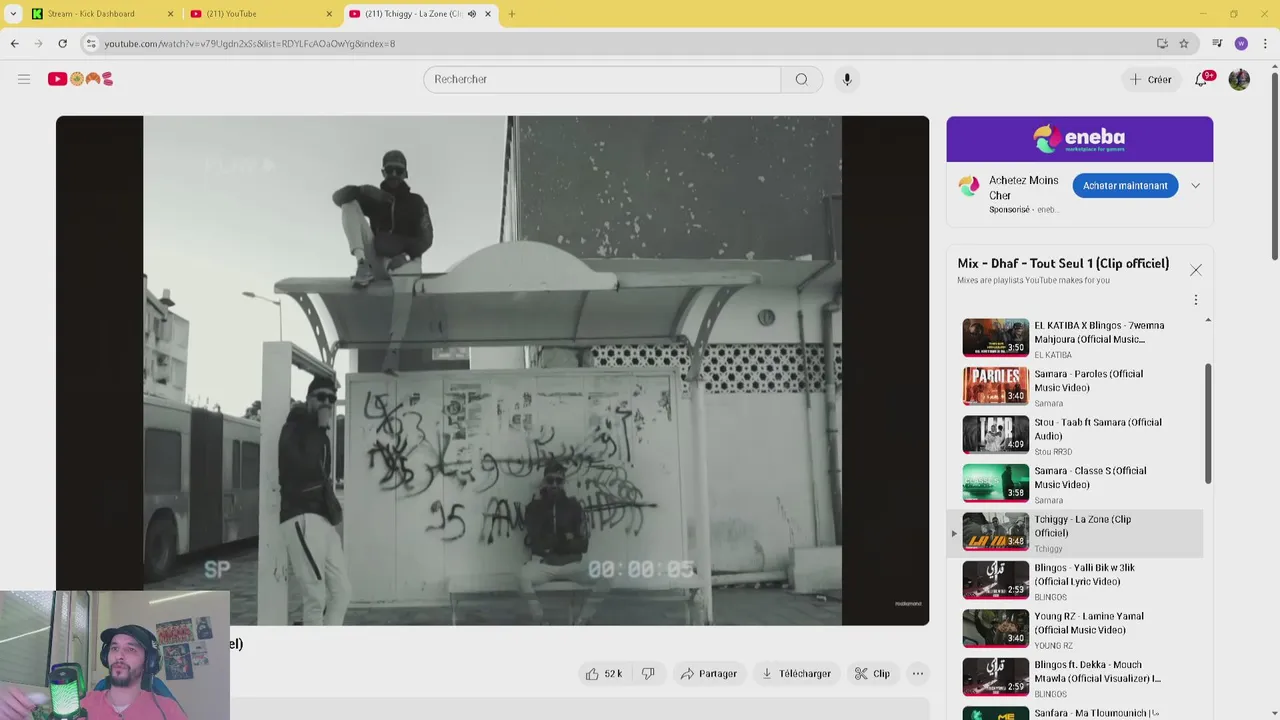Open the Chrome profile avatar
This screenshot has width=1280, height=720.
point(1241,44)
